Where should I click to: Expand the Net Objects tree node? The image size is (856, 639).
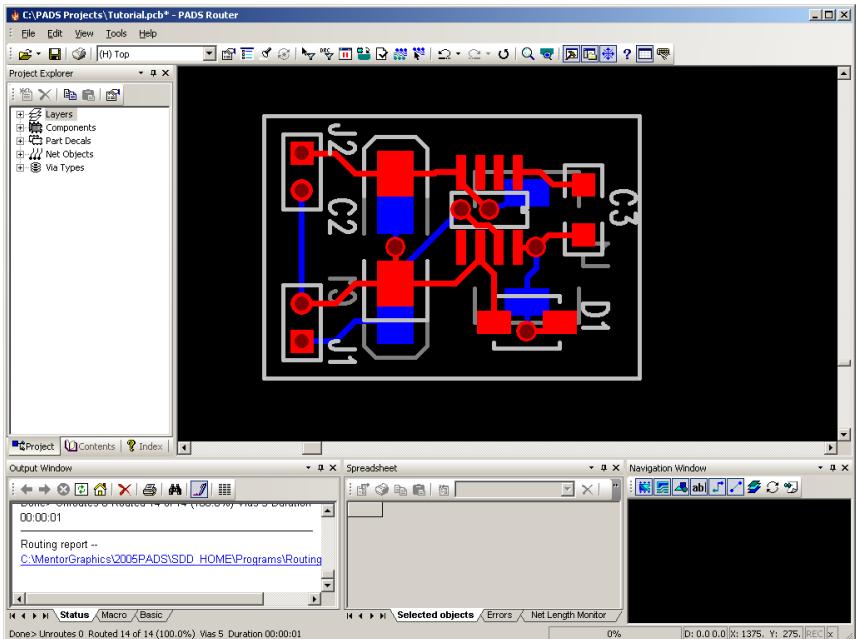[x=22, y=154]
